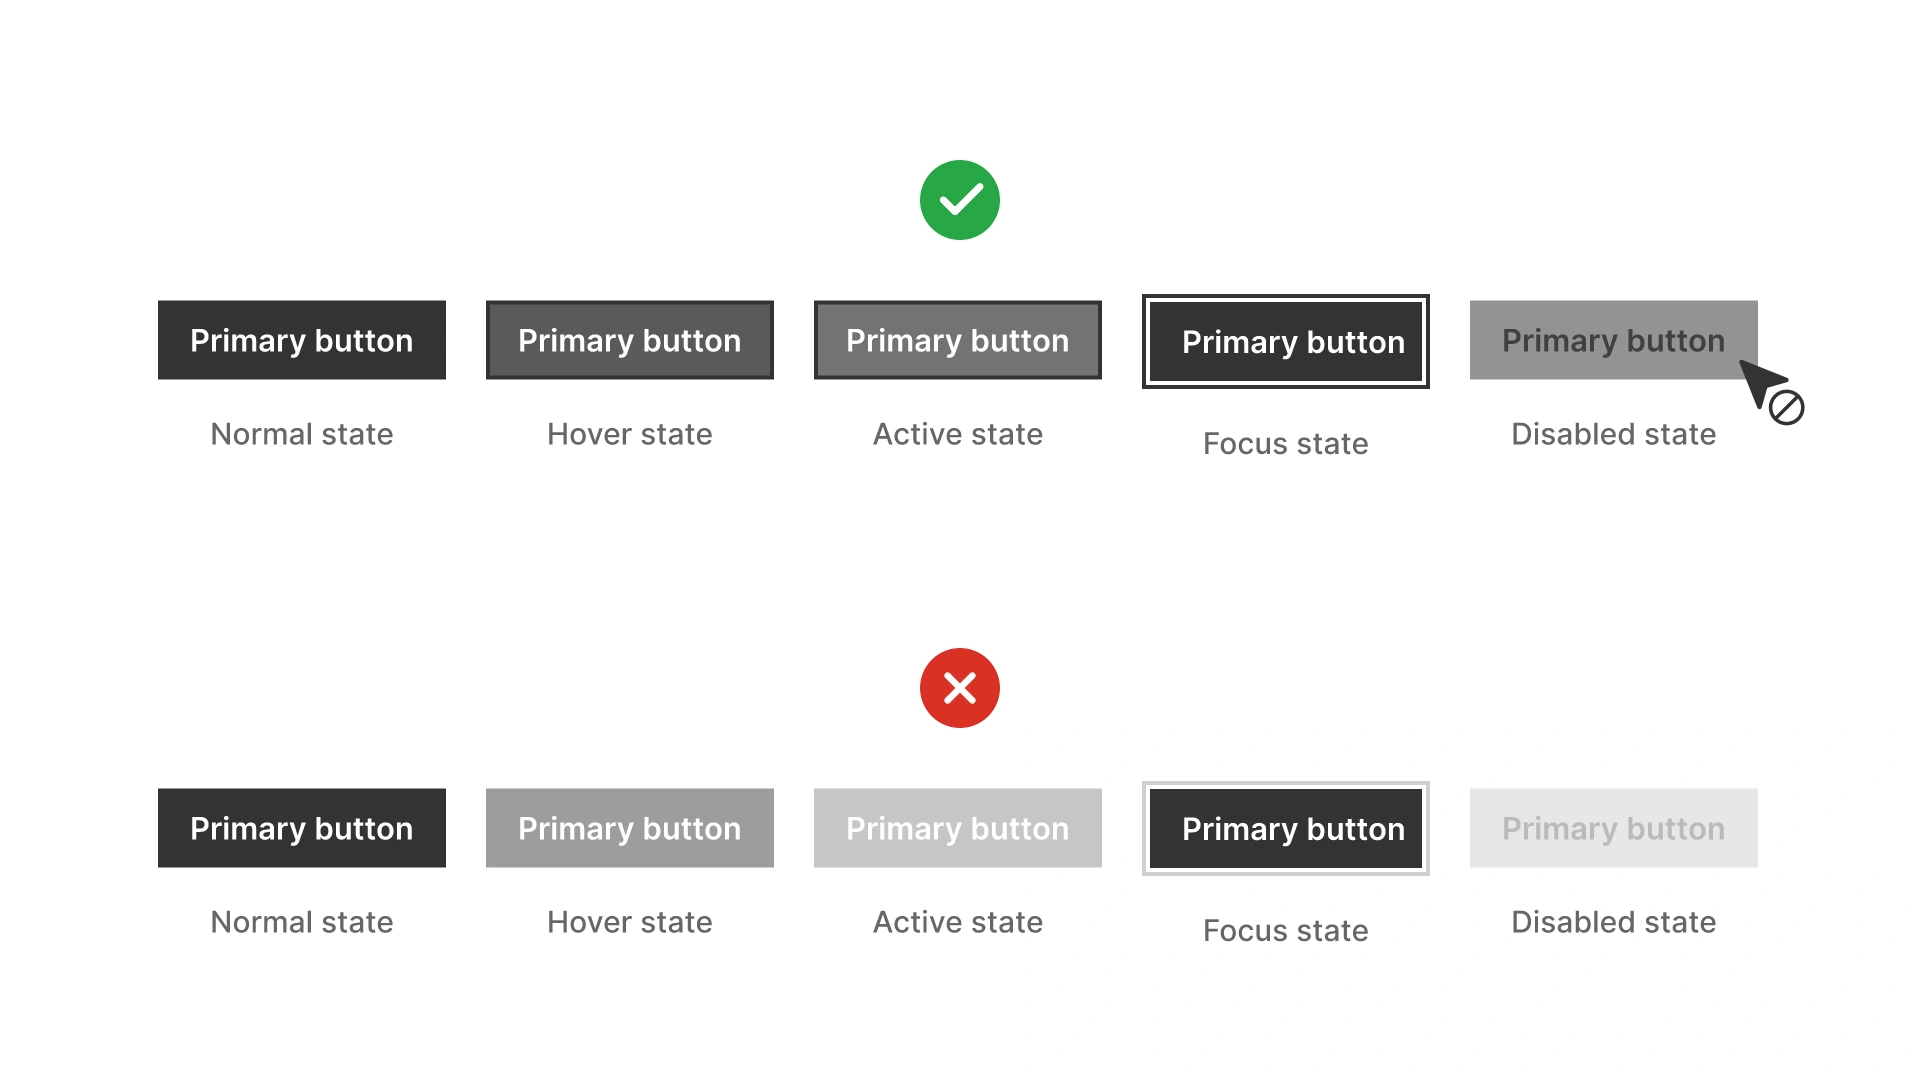Click the light gray Hover state button below

[629, 828]
